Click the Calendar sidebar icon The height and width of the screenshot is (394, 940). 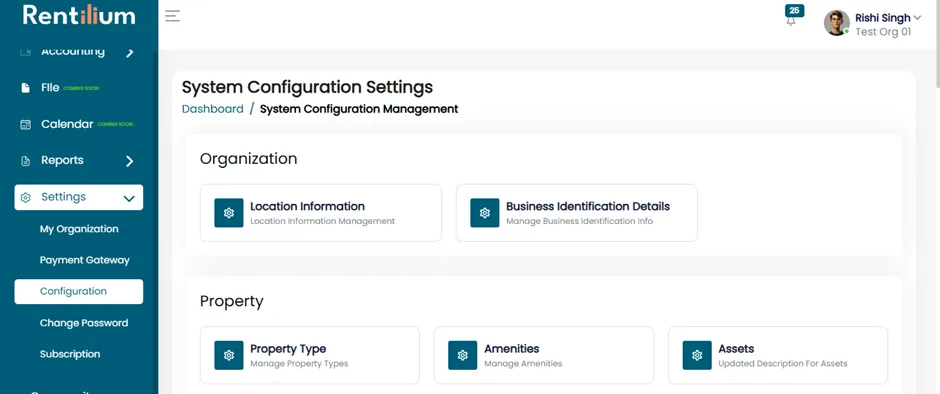coord(25,125)
